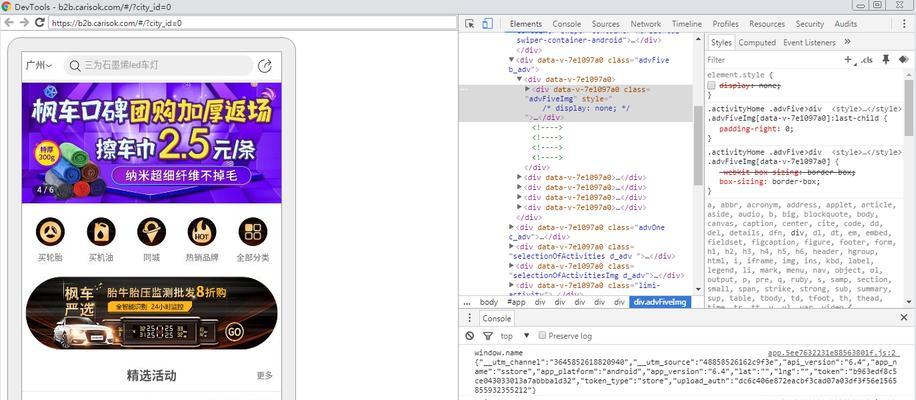Click the breadcrumb ellipsis
The width and height of the screenshot is (916, 400).
pyautogui.click(x=467, y=302)
